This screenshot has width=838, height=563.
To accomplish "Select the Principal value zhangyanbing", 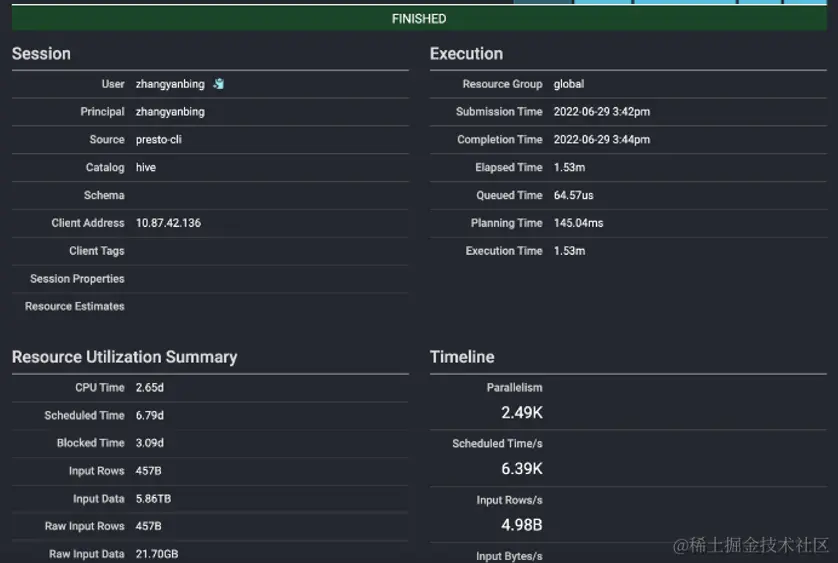I will 170,112.
